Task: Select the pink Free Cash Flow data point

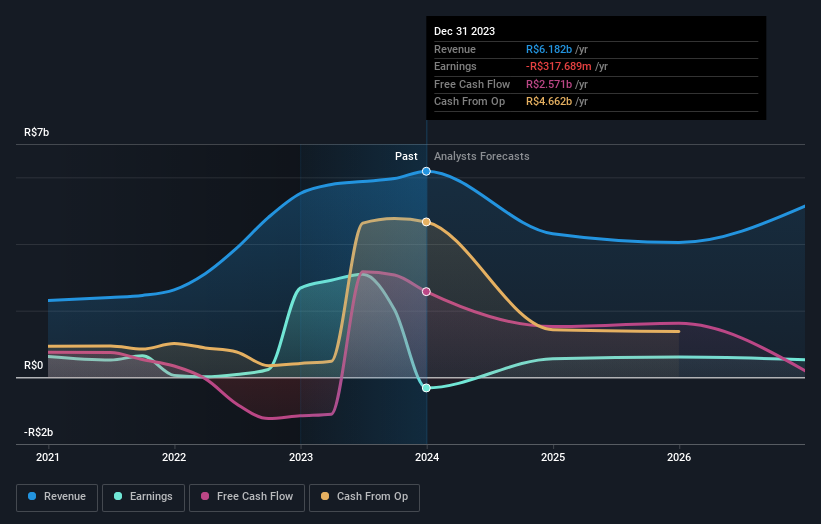Action: coord(426,292)
